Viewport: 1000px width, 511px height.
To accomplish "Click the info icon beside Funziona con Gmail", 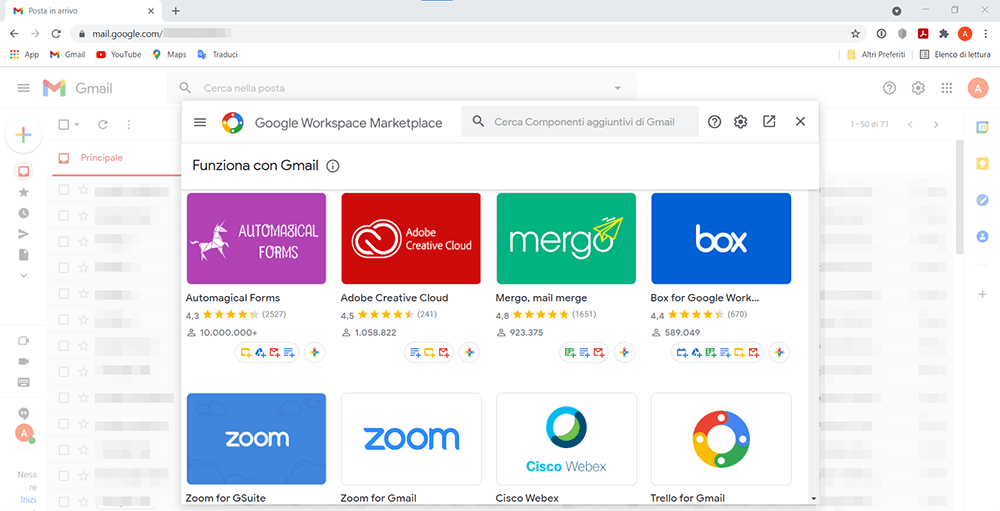I will pyautogui.click(x=333, y=166).
